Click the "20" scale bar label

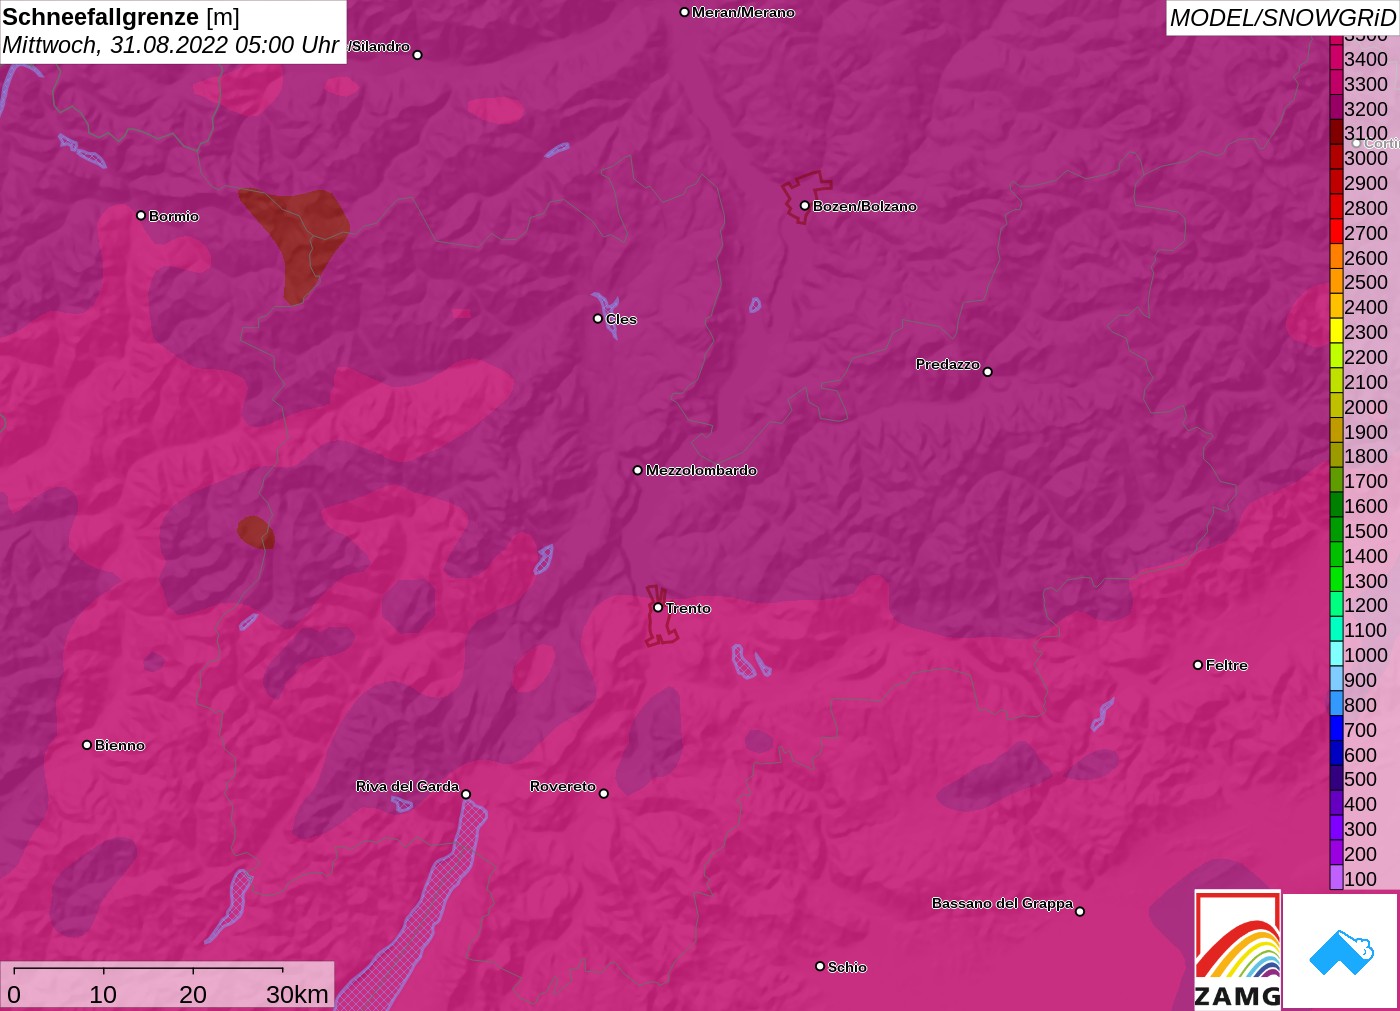point(193,994)
